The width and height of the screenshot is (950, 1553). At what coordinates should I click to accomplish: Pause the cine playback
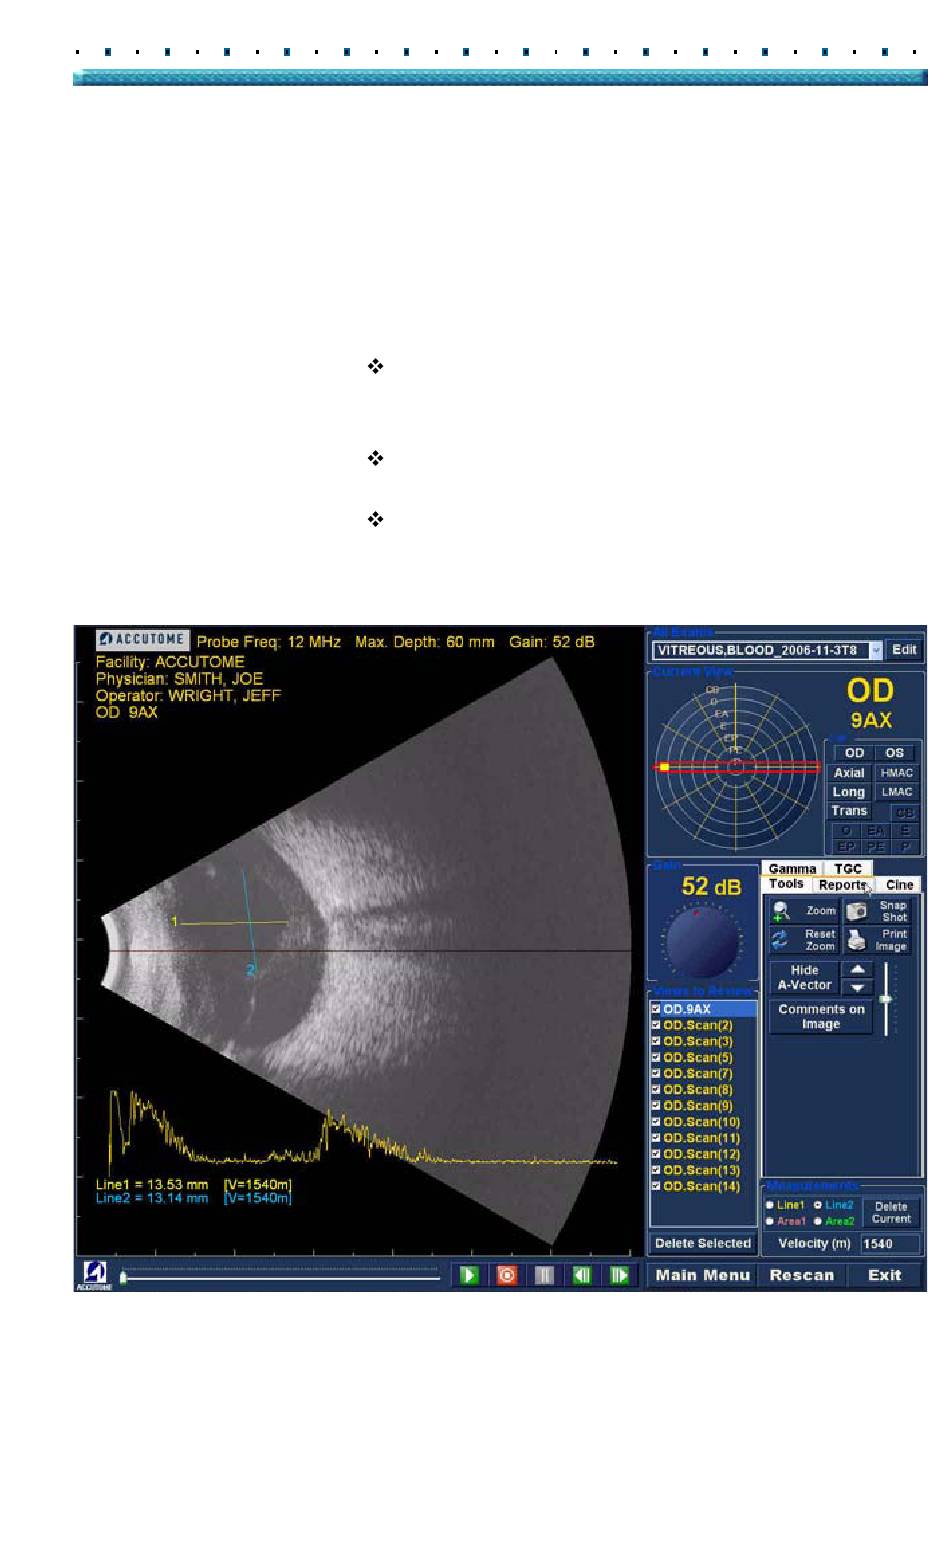click(x=544, y=1275)
